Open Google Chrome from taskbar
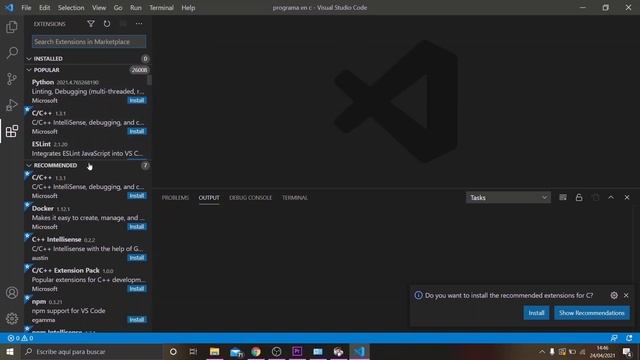 pyautogui.click(x=256, y=351)
